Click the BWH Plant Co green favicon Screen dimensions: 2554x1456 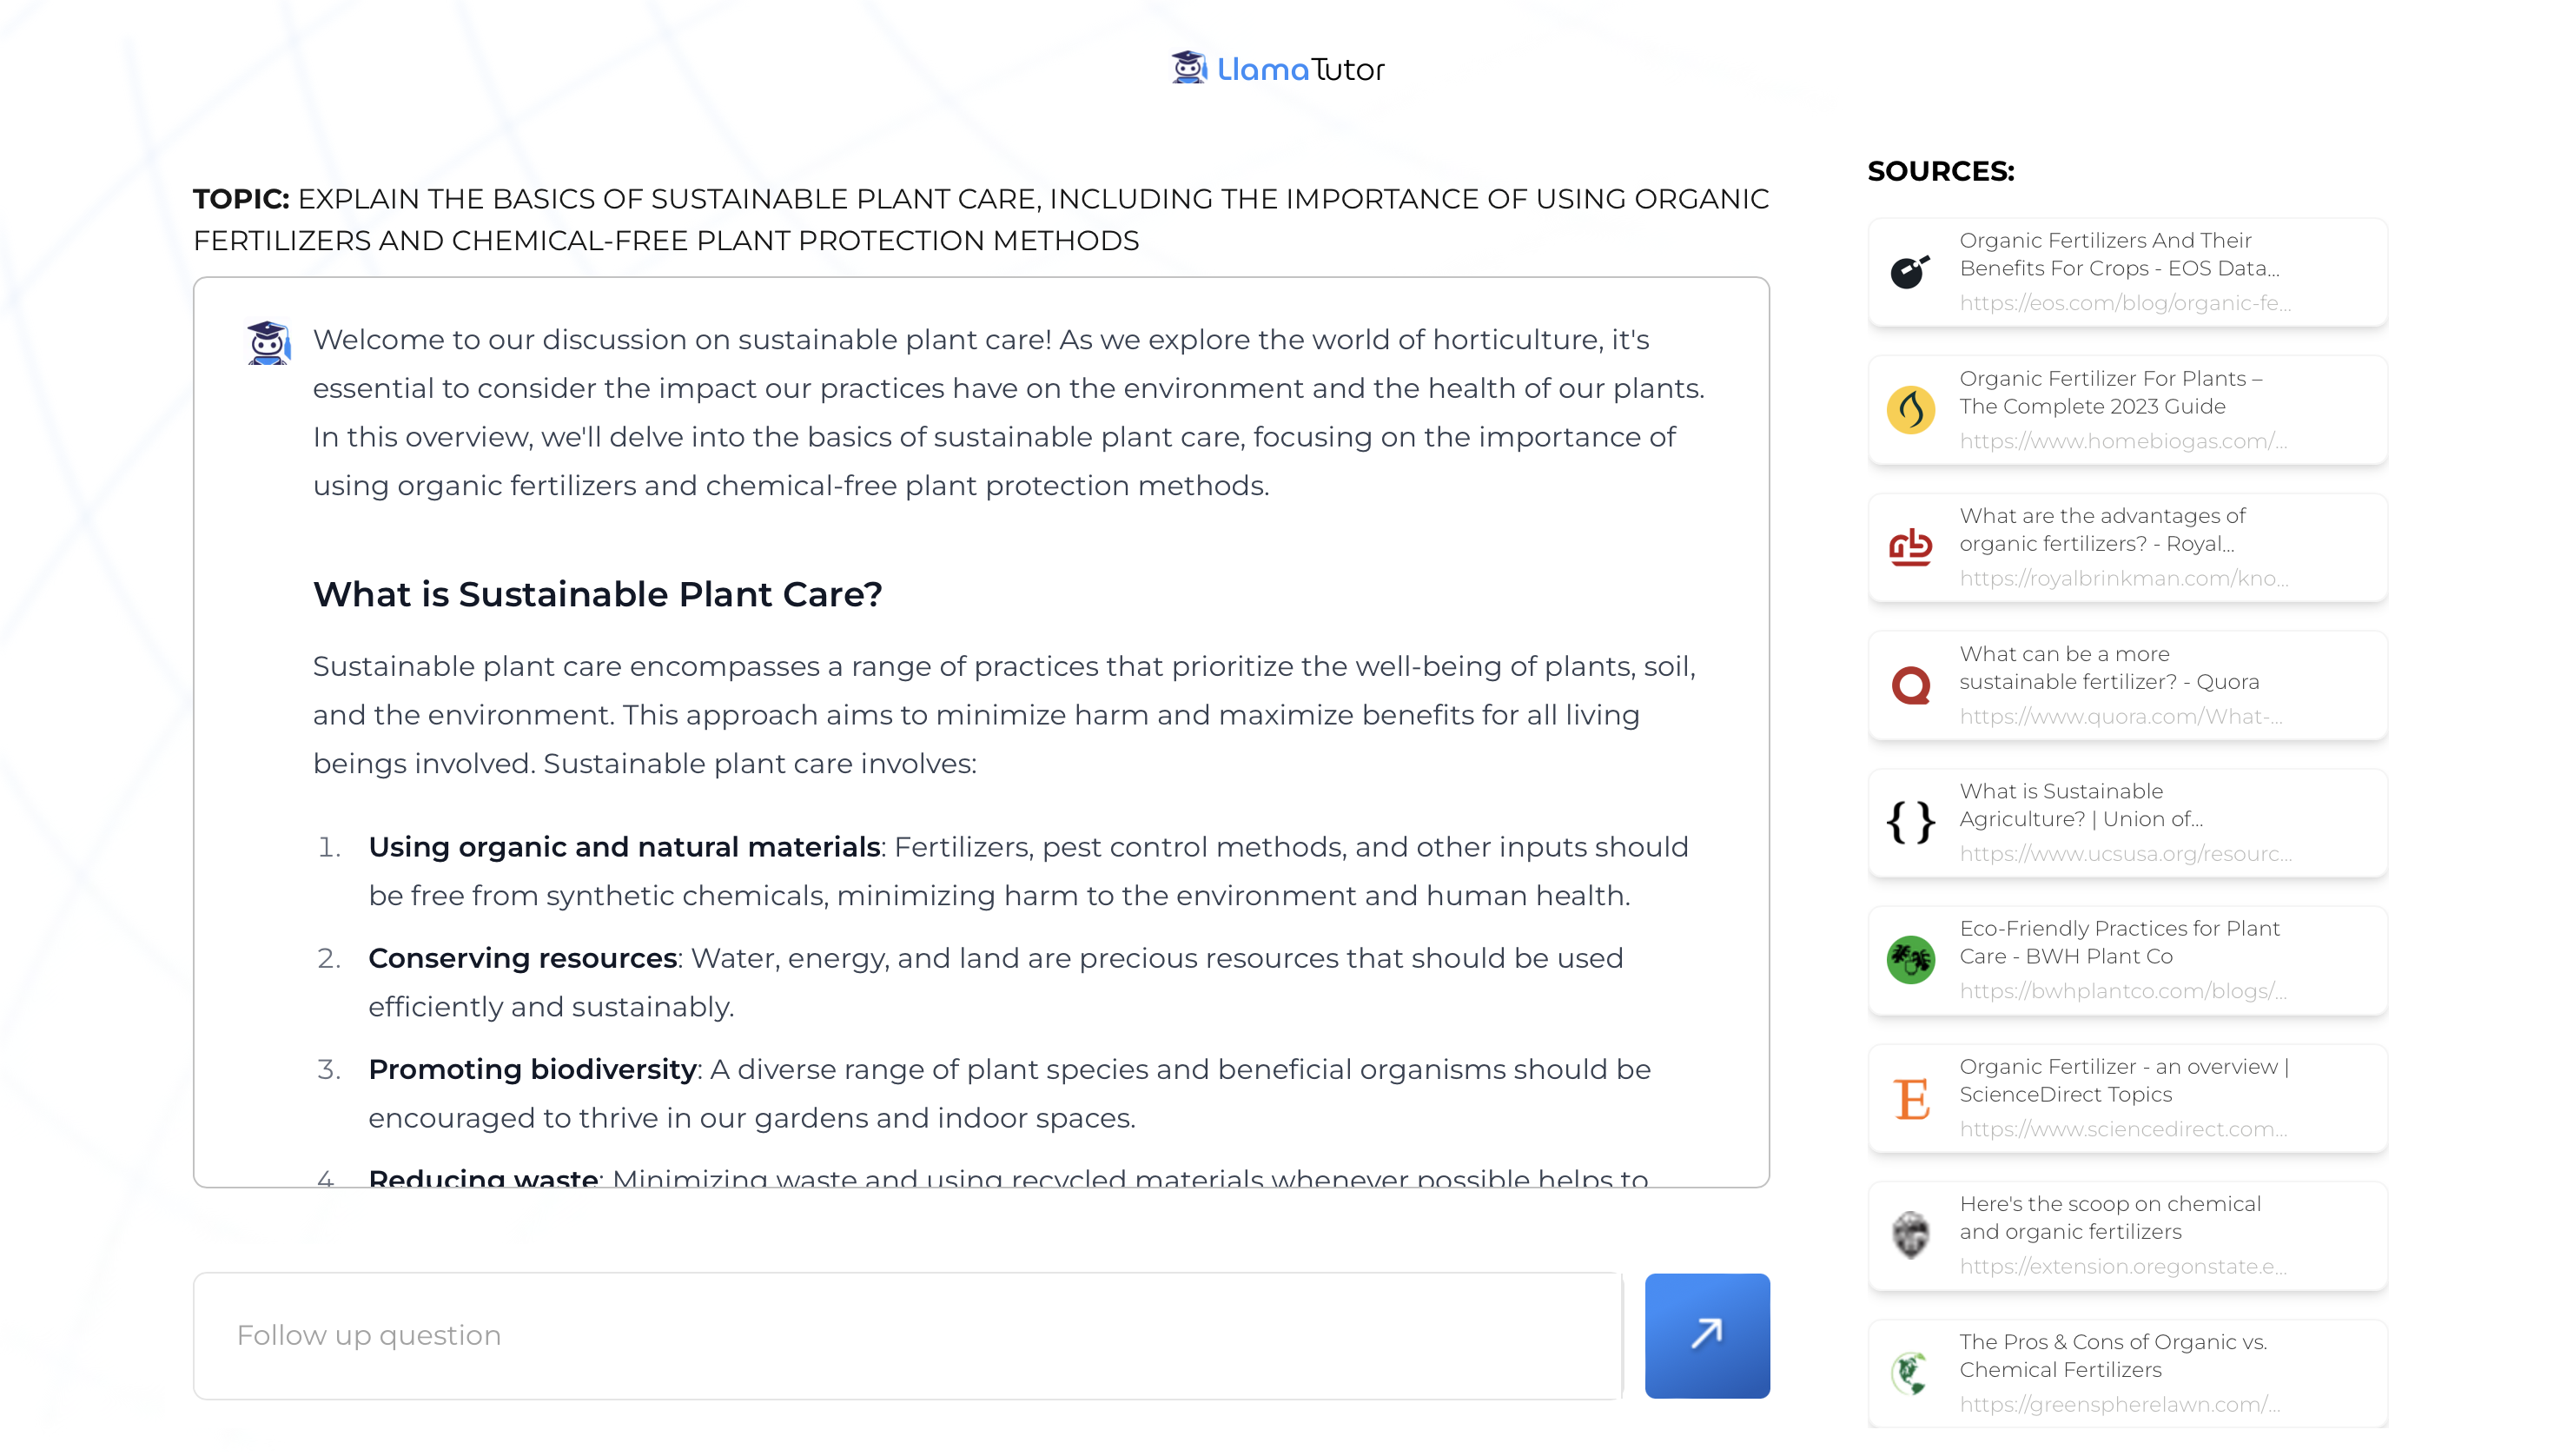coord(1910,960)
